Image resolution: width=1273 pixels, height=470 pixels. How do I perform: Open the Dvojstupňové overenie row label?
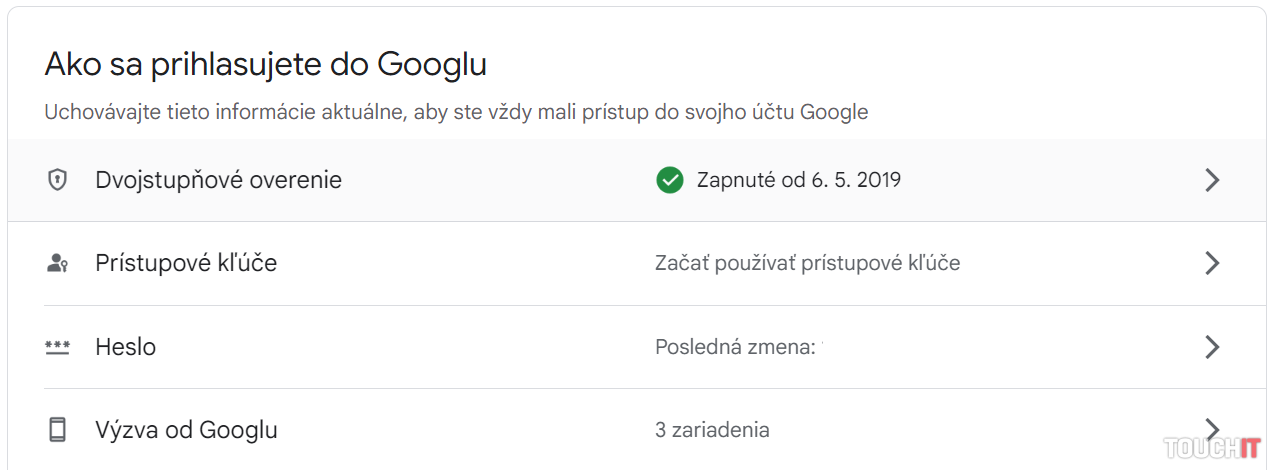(218, 180)
